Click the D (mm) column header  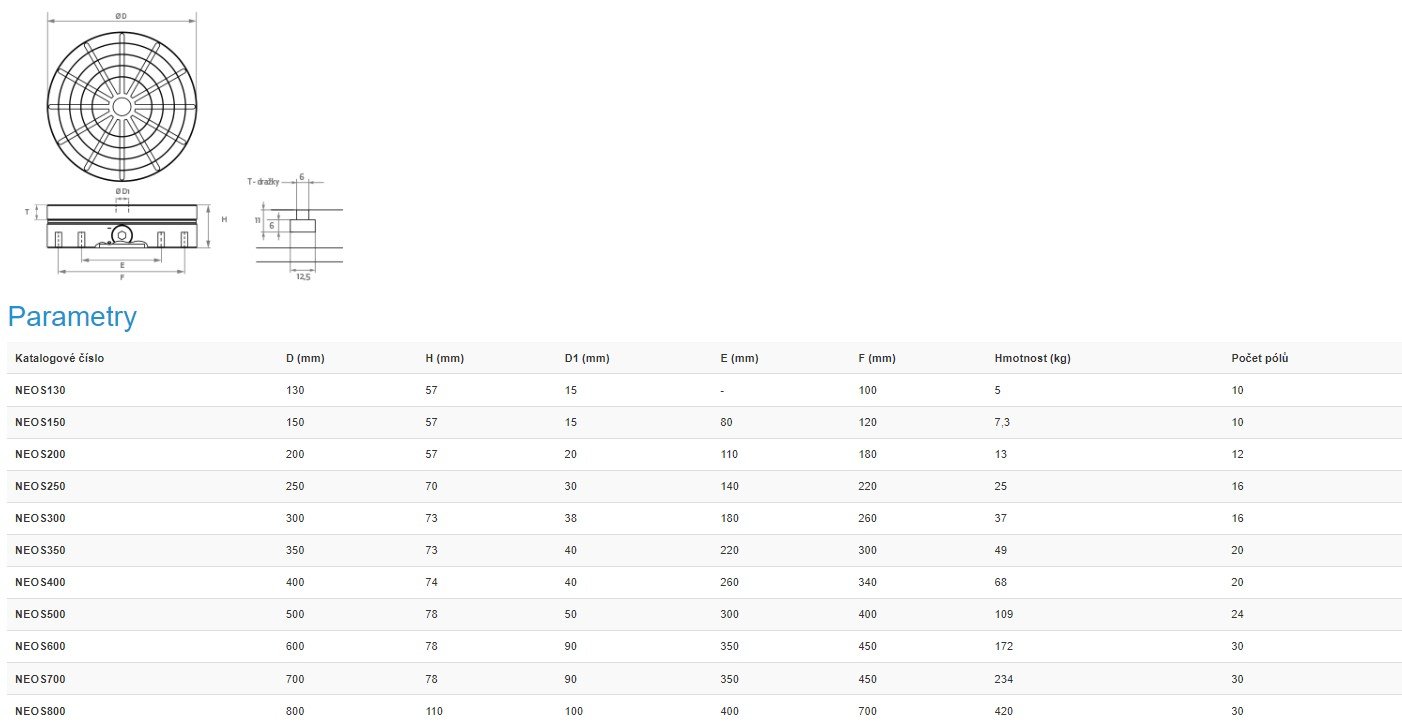point(305,358)
